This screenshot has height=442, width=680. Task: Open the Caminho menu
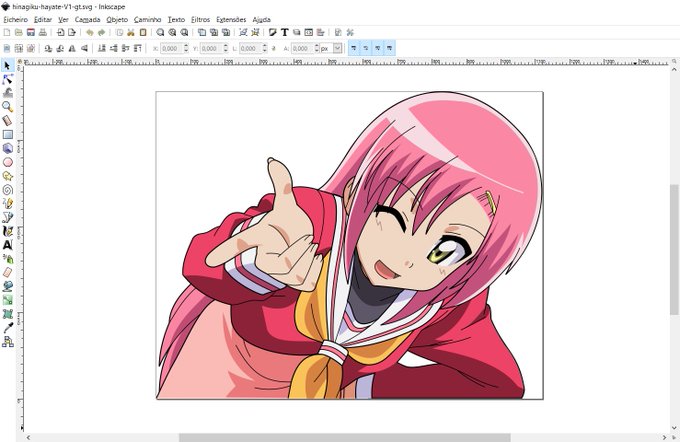click(x=147, y=20)
